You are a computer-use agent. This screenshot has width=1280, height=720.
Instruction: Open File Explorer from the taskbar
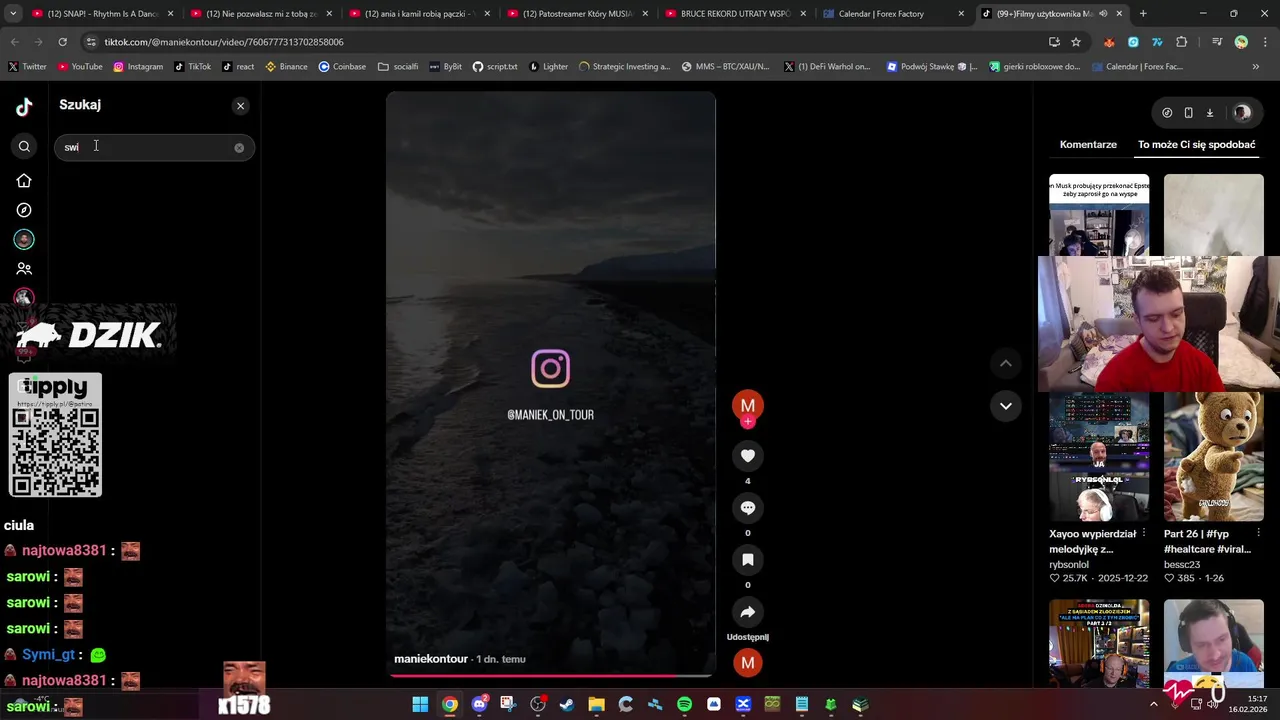click(x=596, y=705)
